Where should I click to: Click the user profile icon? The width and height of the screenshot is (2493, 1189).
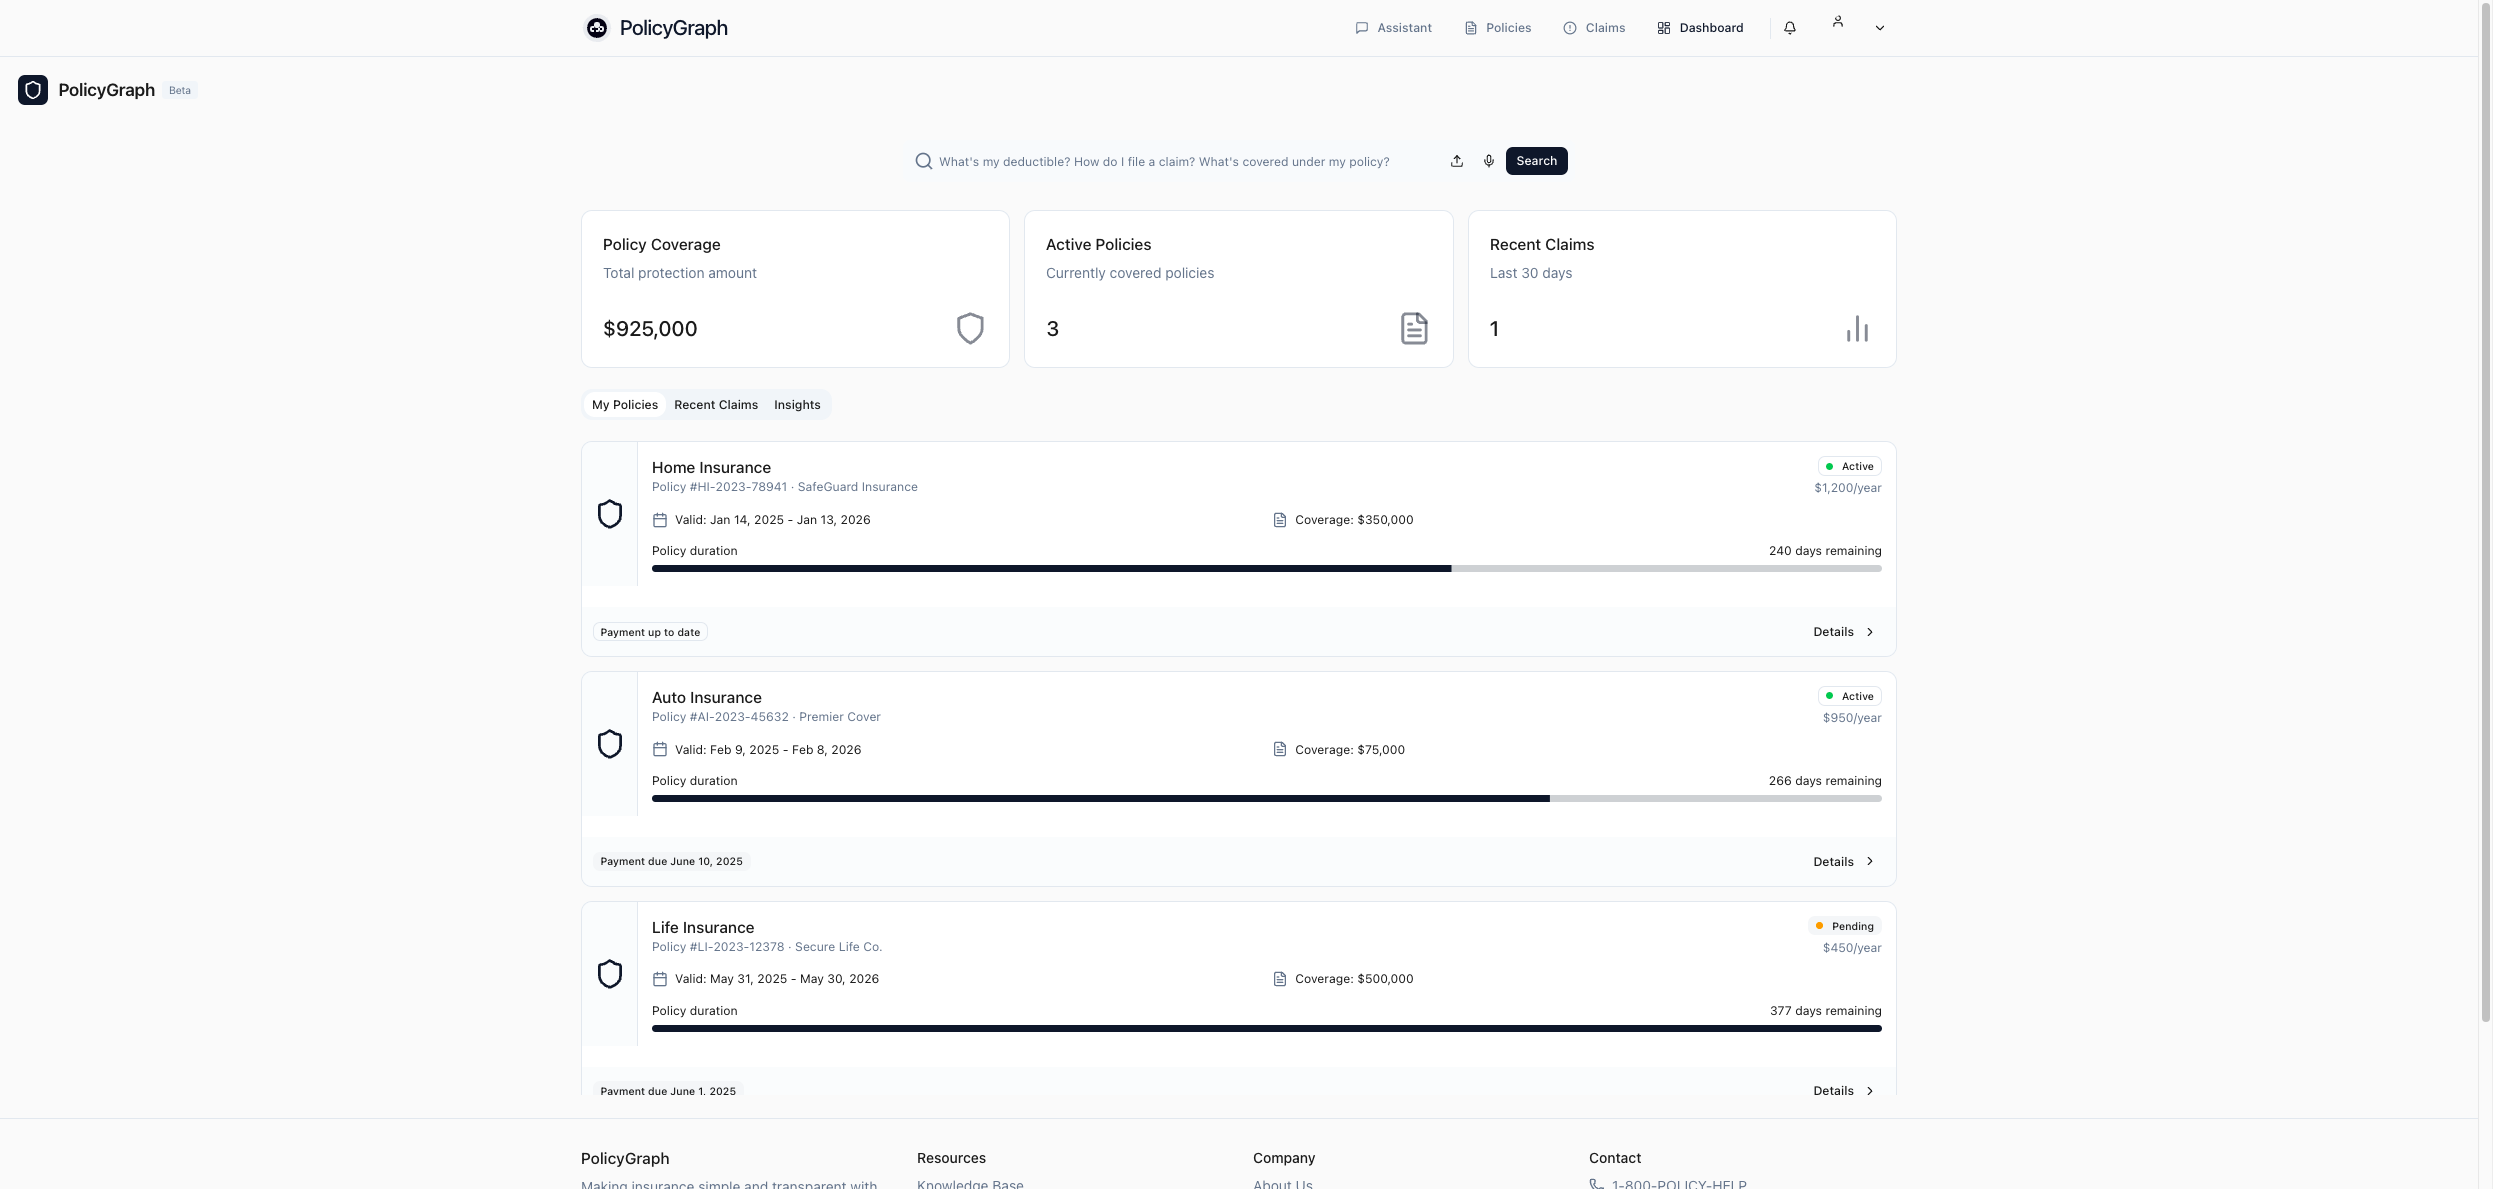tap(1838, 22)
